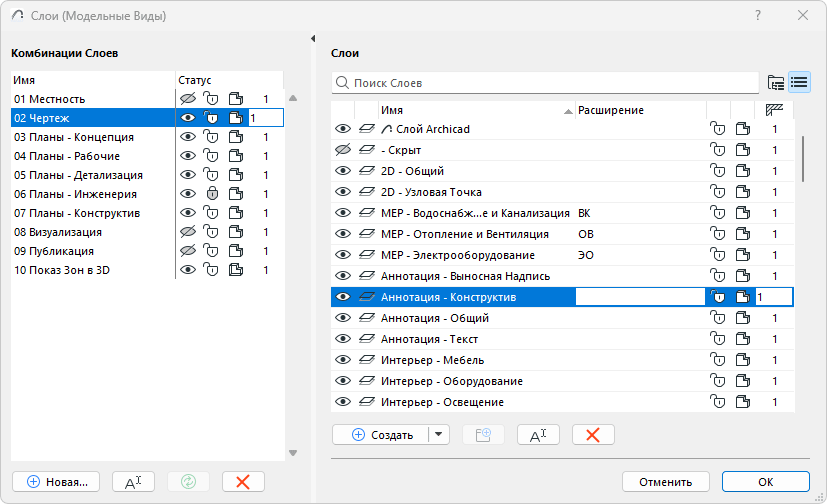Switch to flat list view of layers
Image resolution: width=827 pixels, height=504 pixels.
(799, 82)
